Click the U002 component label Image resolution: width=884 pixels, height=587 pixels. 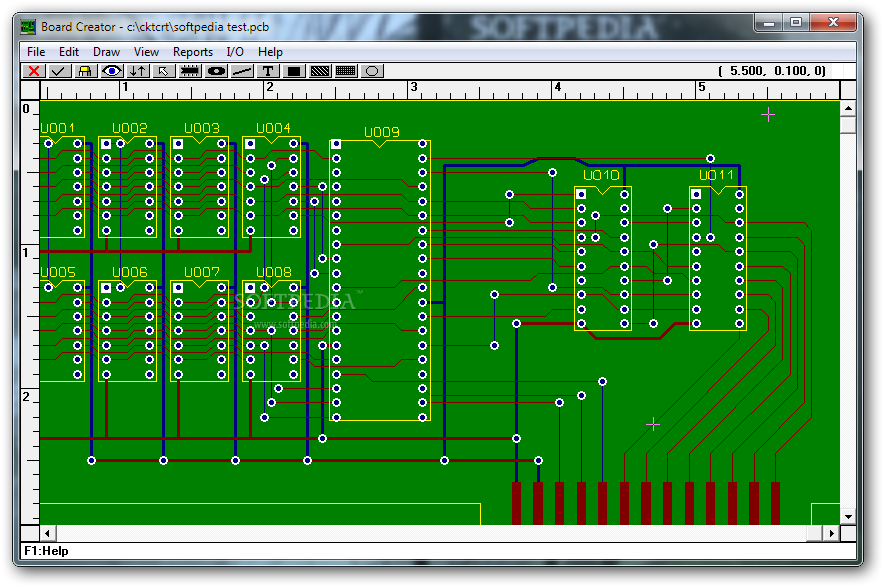[130, 128]
